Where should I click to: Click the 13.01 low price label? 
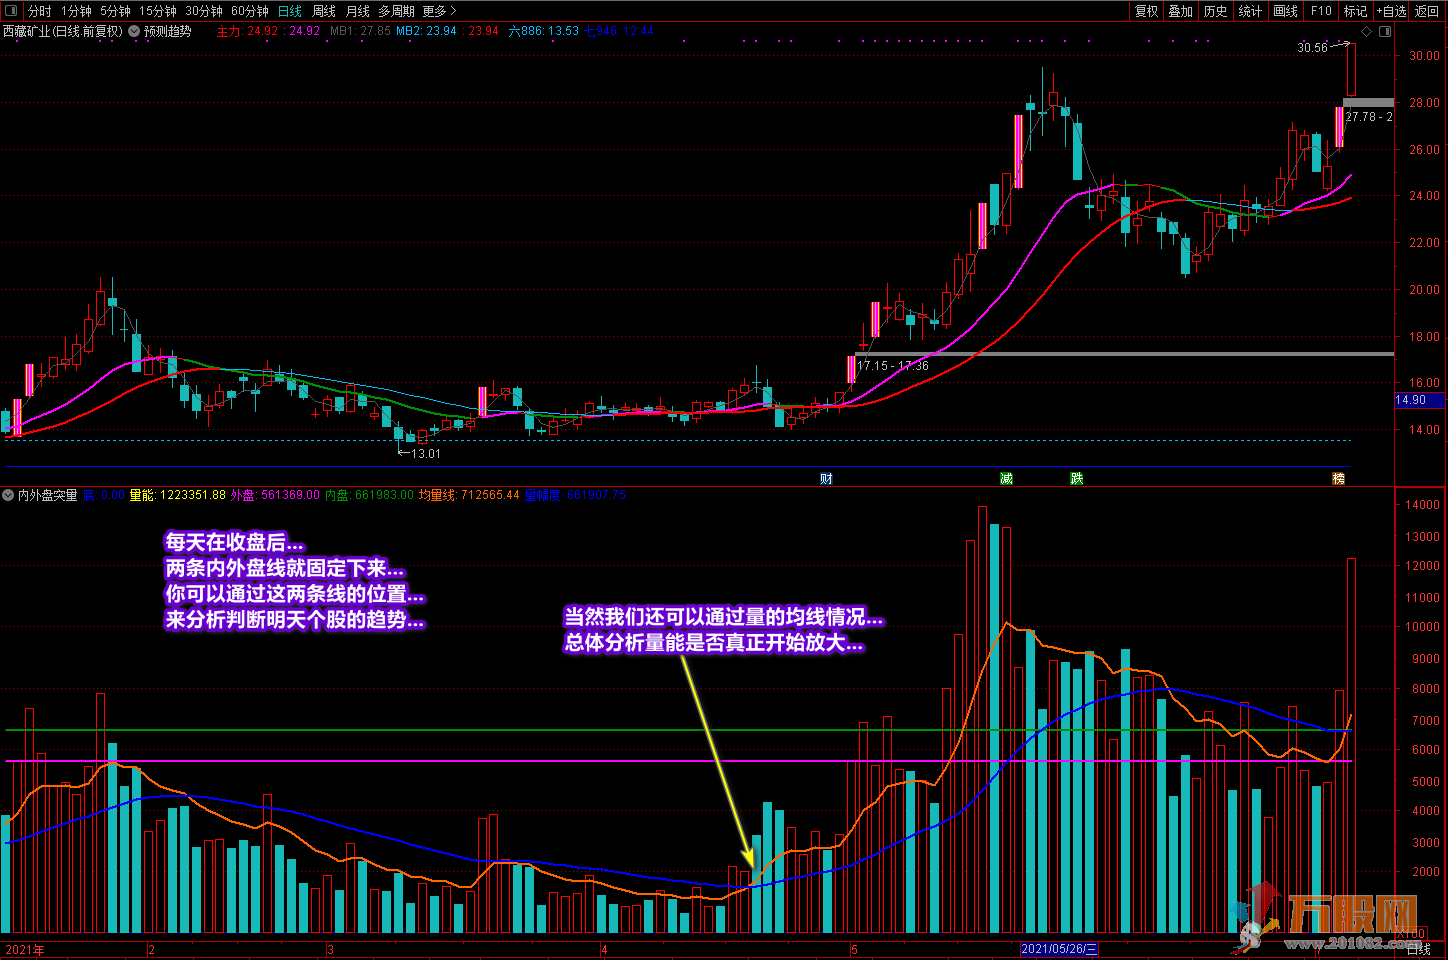click(x=426, y=454)
